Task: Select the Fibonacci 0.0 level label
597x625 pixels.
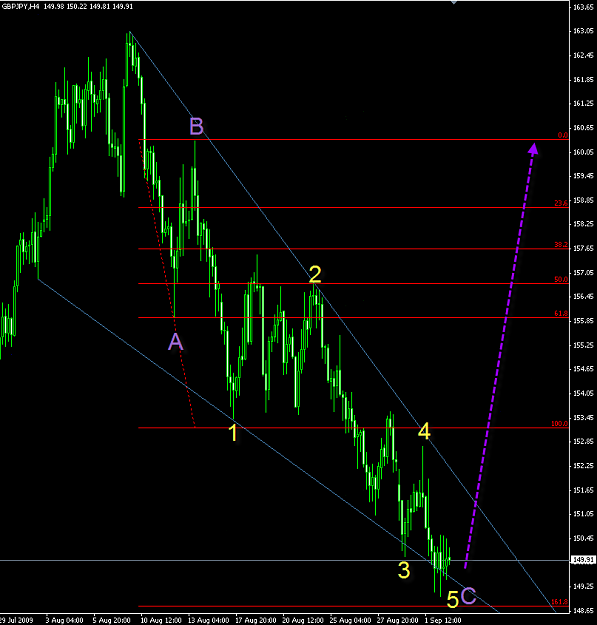Action: tap(563, 135)
